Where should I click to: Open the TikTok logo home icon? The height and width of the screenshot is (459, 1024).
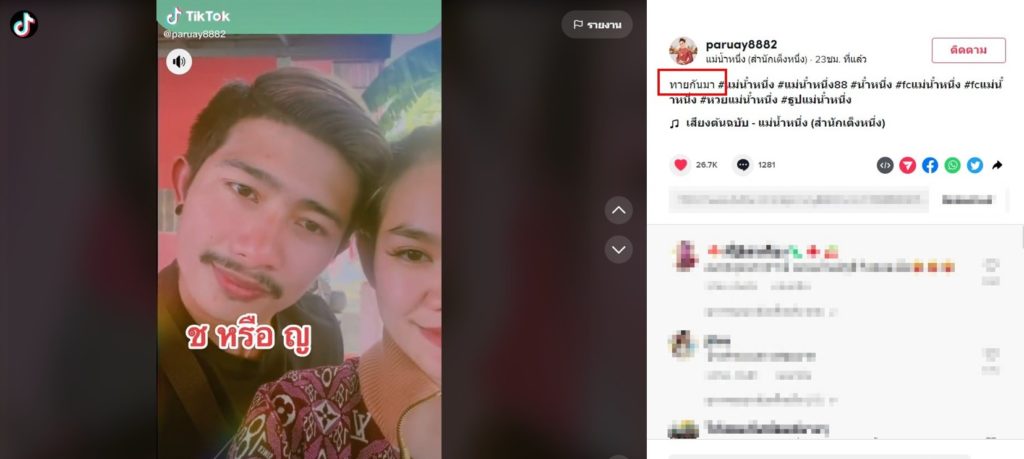coord(24,24)
